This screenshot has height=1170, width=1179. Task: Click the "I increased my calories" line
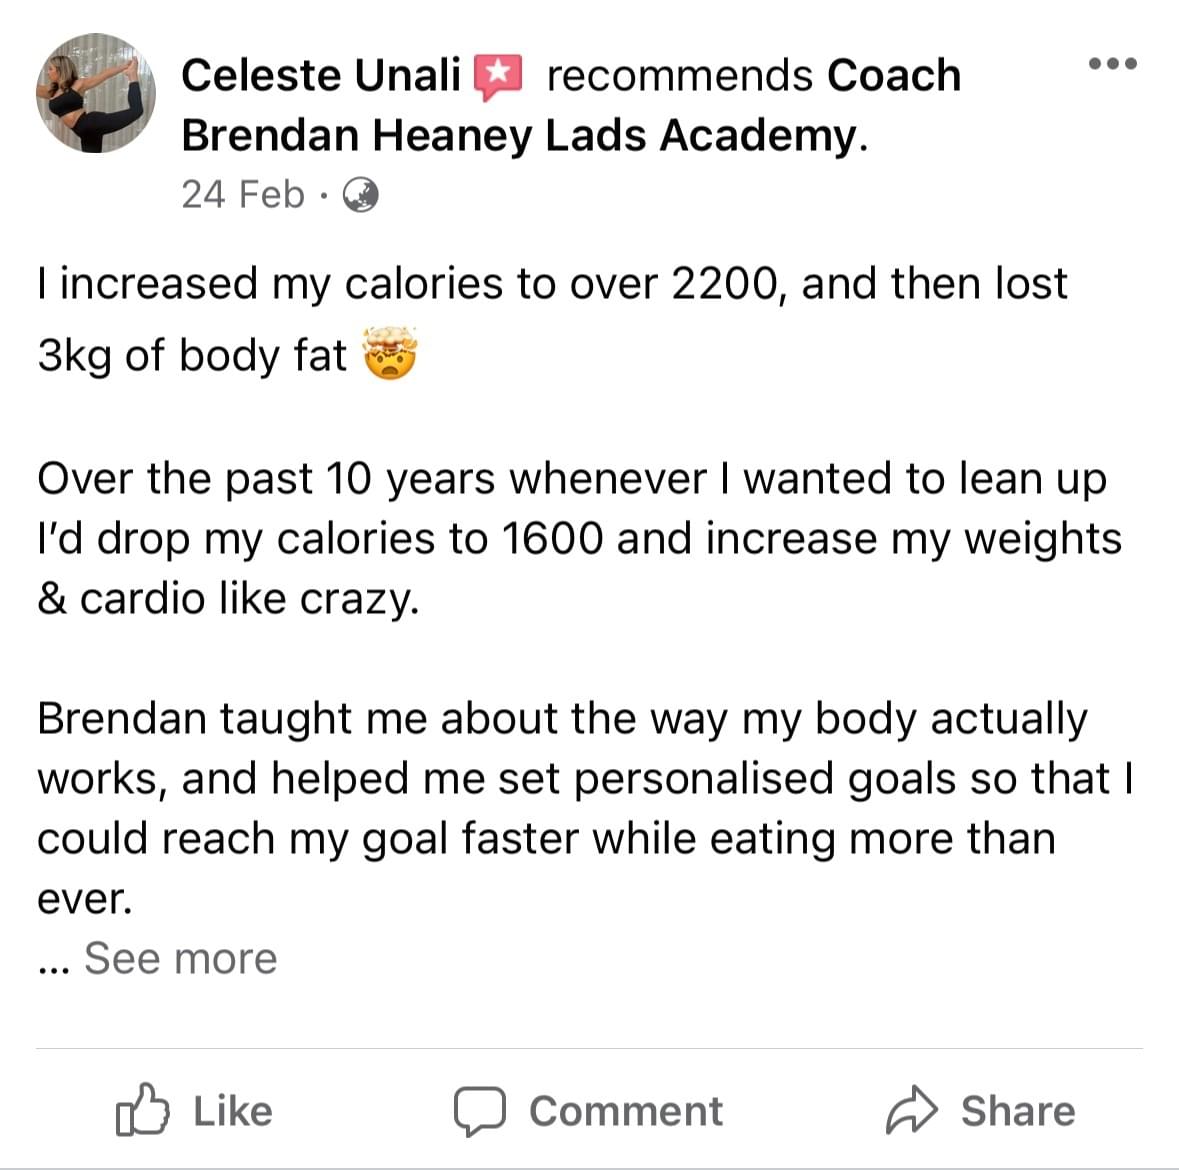pyautogui.click(x=551, y=284)
